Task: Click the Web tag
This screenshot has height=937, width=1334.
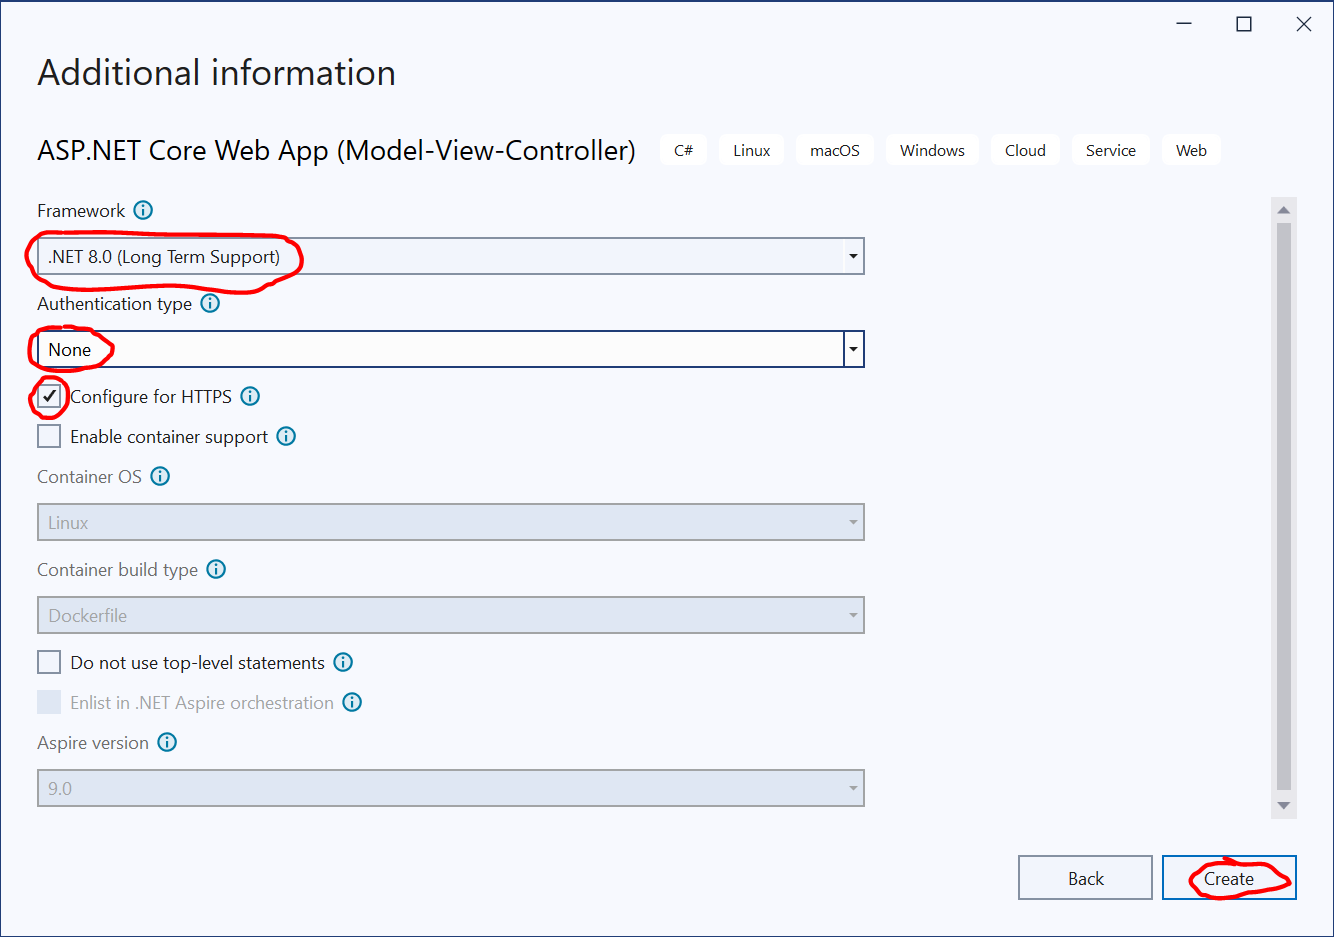Action: [x=1191, y=150]
